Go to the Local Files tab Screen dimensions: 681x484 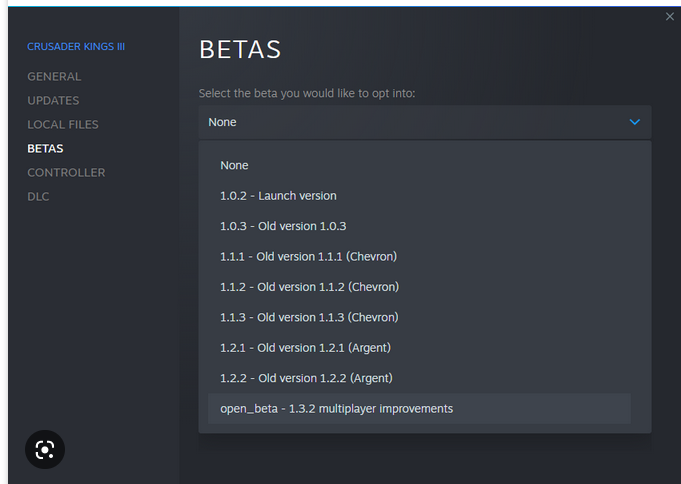click(62, 125)
